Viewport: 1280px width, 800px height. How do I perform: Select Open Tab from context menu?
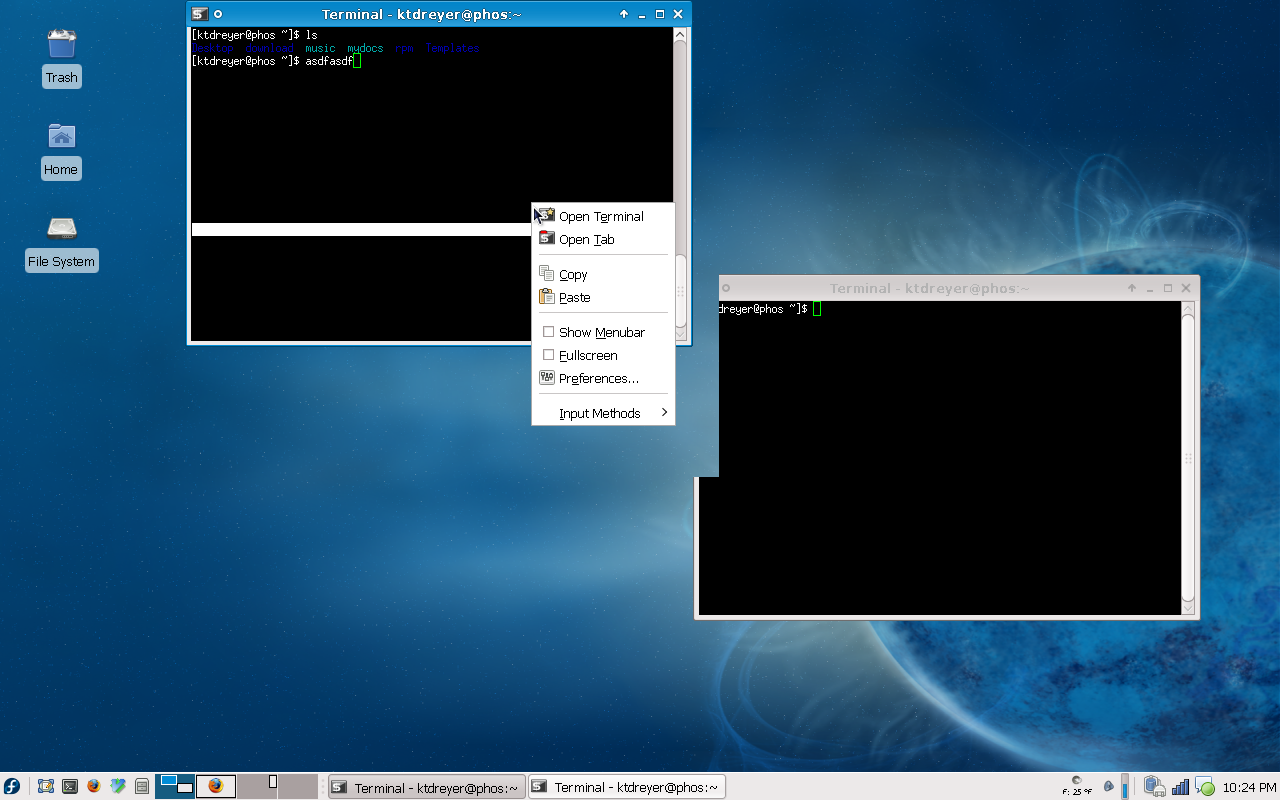(x=586, y=240)
